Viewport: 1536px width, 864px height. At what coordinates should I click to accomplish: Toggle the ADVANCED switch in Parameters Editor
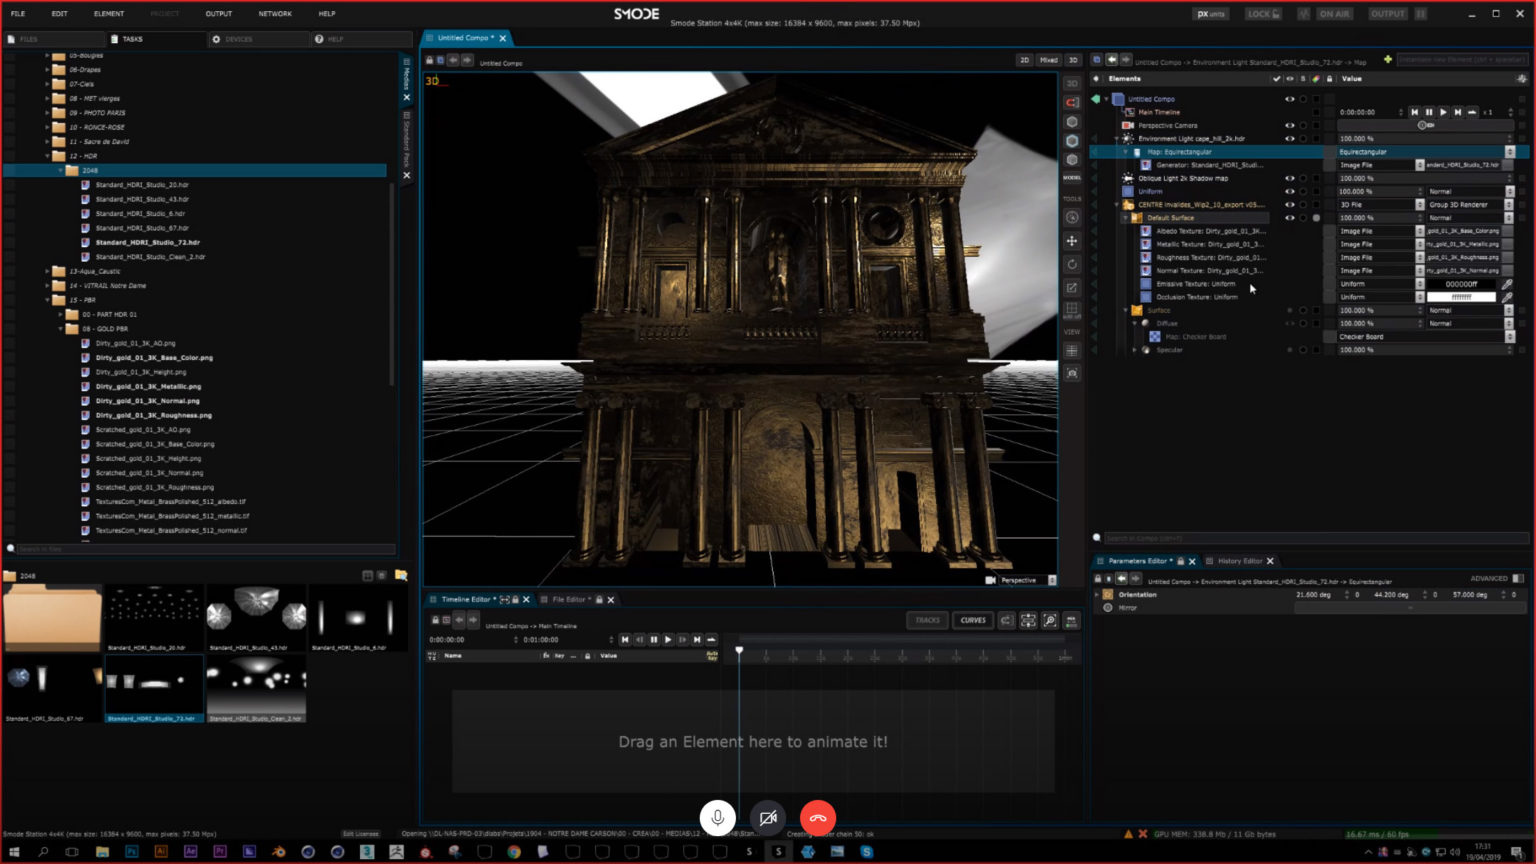(1518, 578)
